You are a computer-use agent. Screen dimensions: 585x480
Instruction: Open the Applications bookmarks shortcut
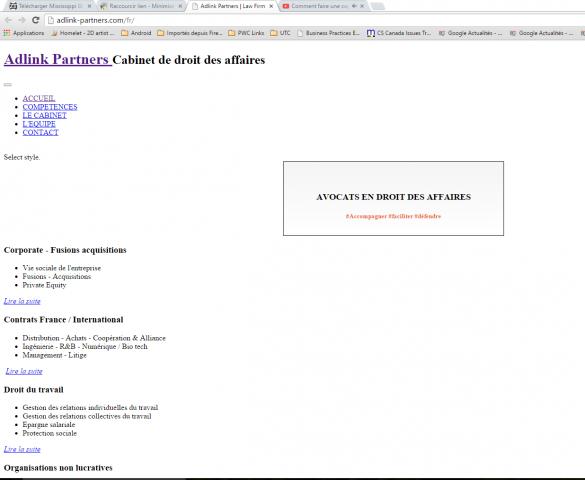point(24,33)
